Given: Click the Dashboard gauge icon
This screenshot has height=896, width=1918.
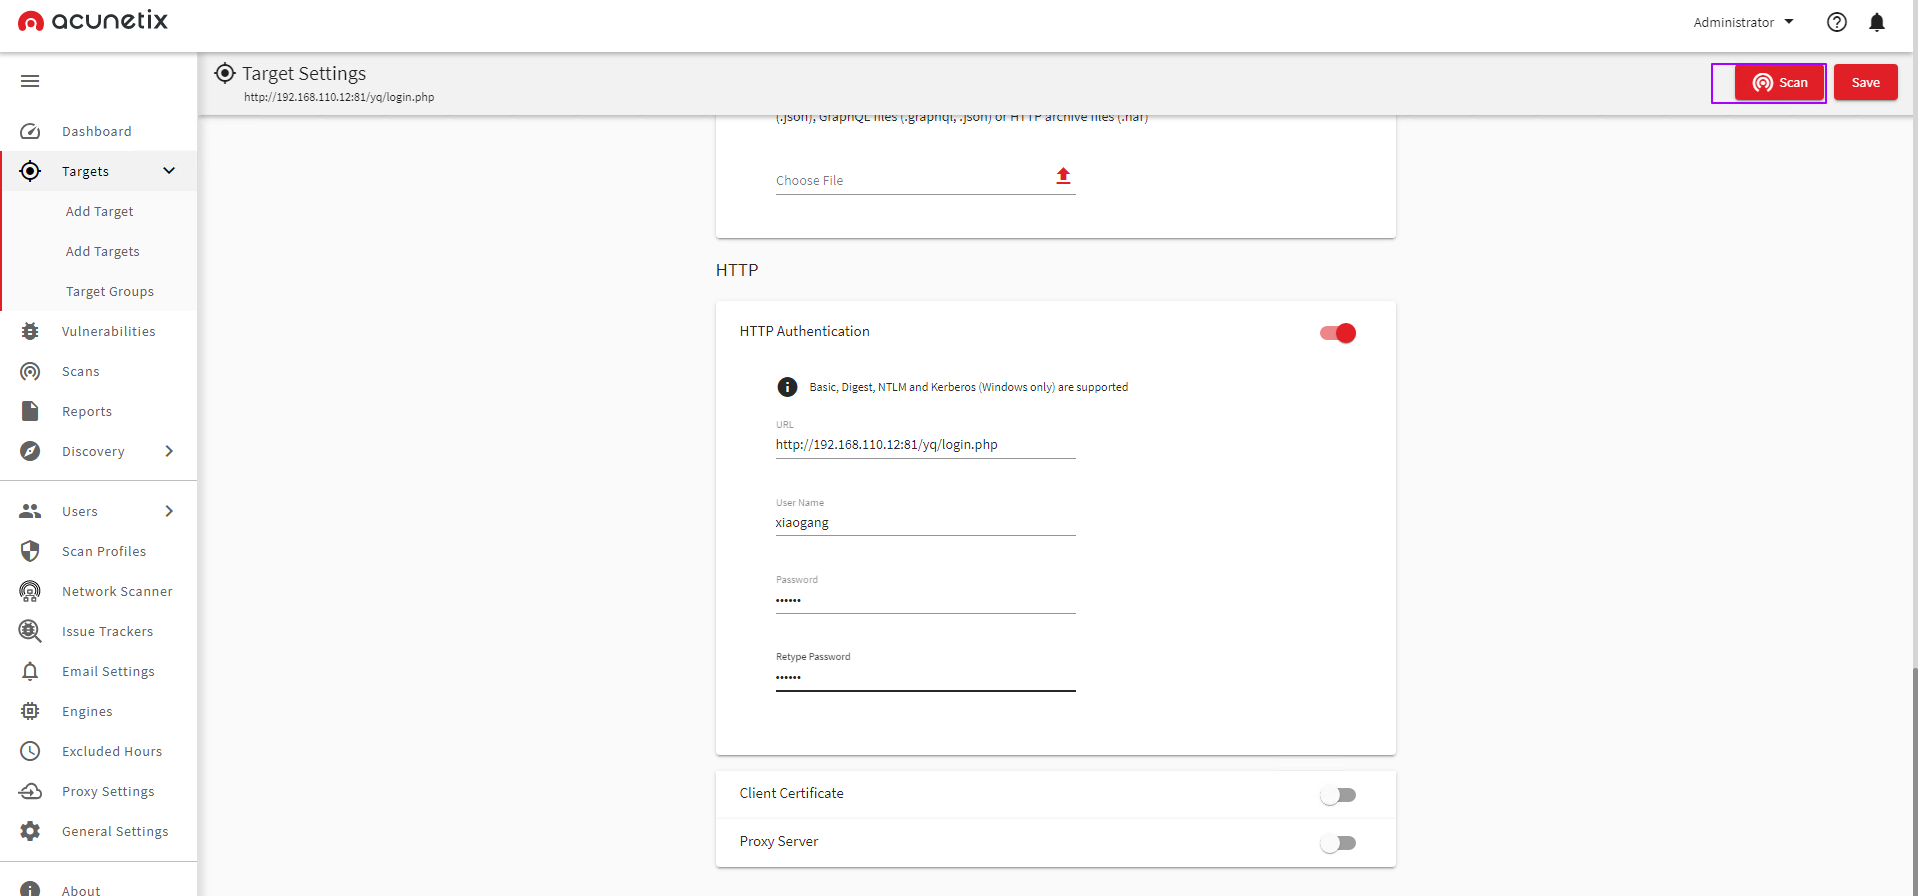Looking at the screenshot, I should point(30,131).
